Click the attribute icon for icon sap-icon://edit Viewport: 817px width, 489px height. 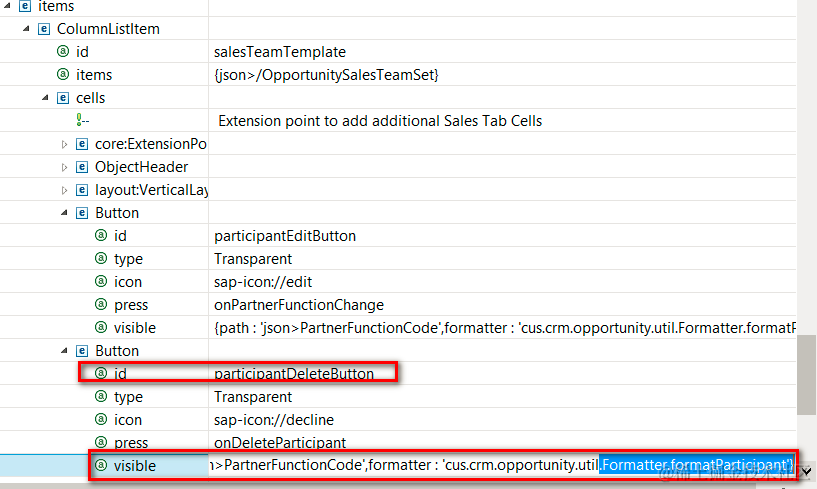pyautogui.click(x=101, y=281)
